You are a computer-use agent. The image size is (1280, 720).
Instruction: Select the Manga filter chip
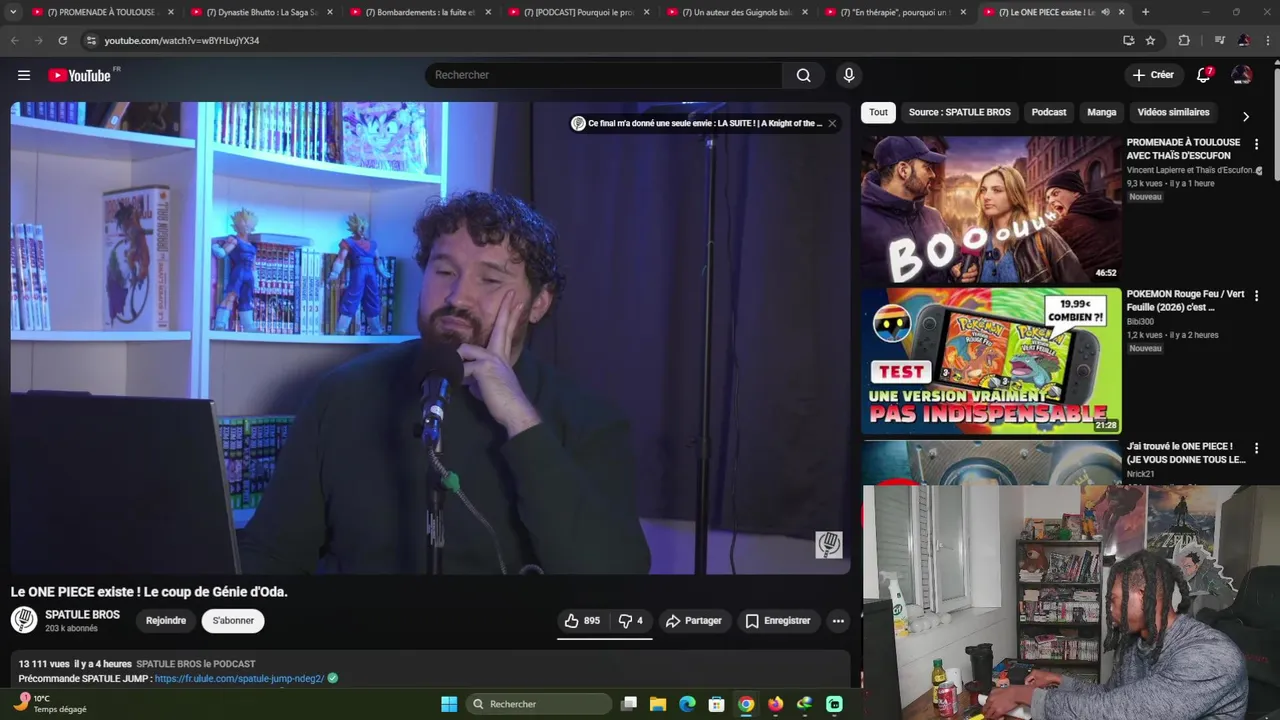pyautogui.click(x=1102, y=112)
